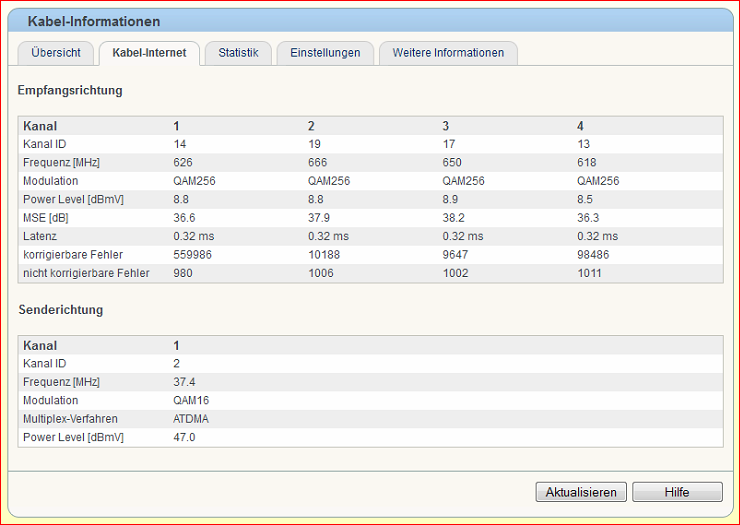Click the Kabel-Informationen title bar
This screenshot has height=525, width=740.
click(x=94, y=21)
